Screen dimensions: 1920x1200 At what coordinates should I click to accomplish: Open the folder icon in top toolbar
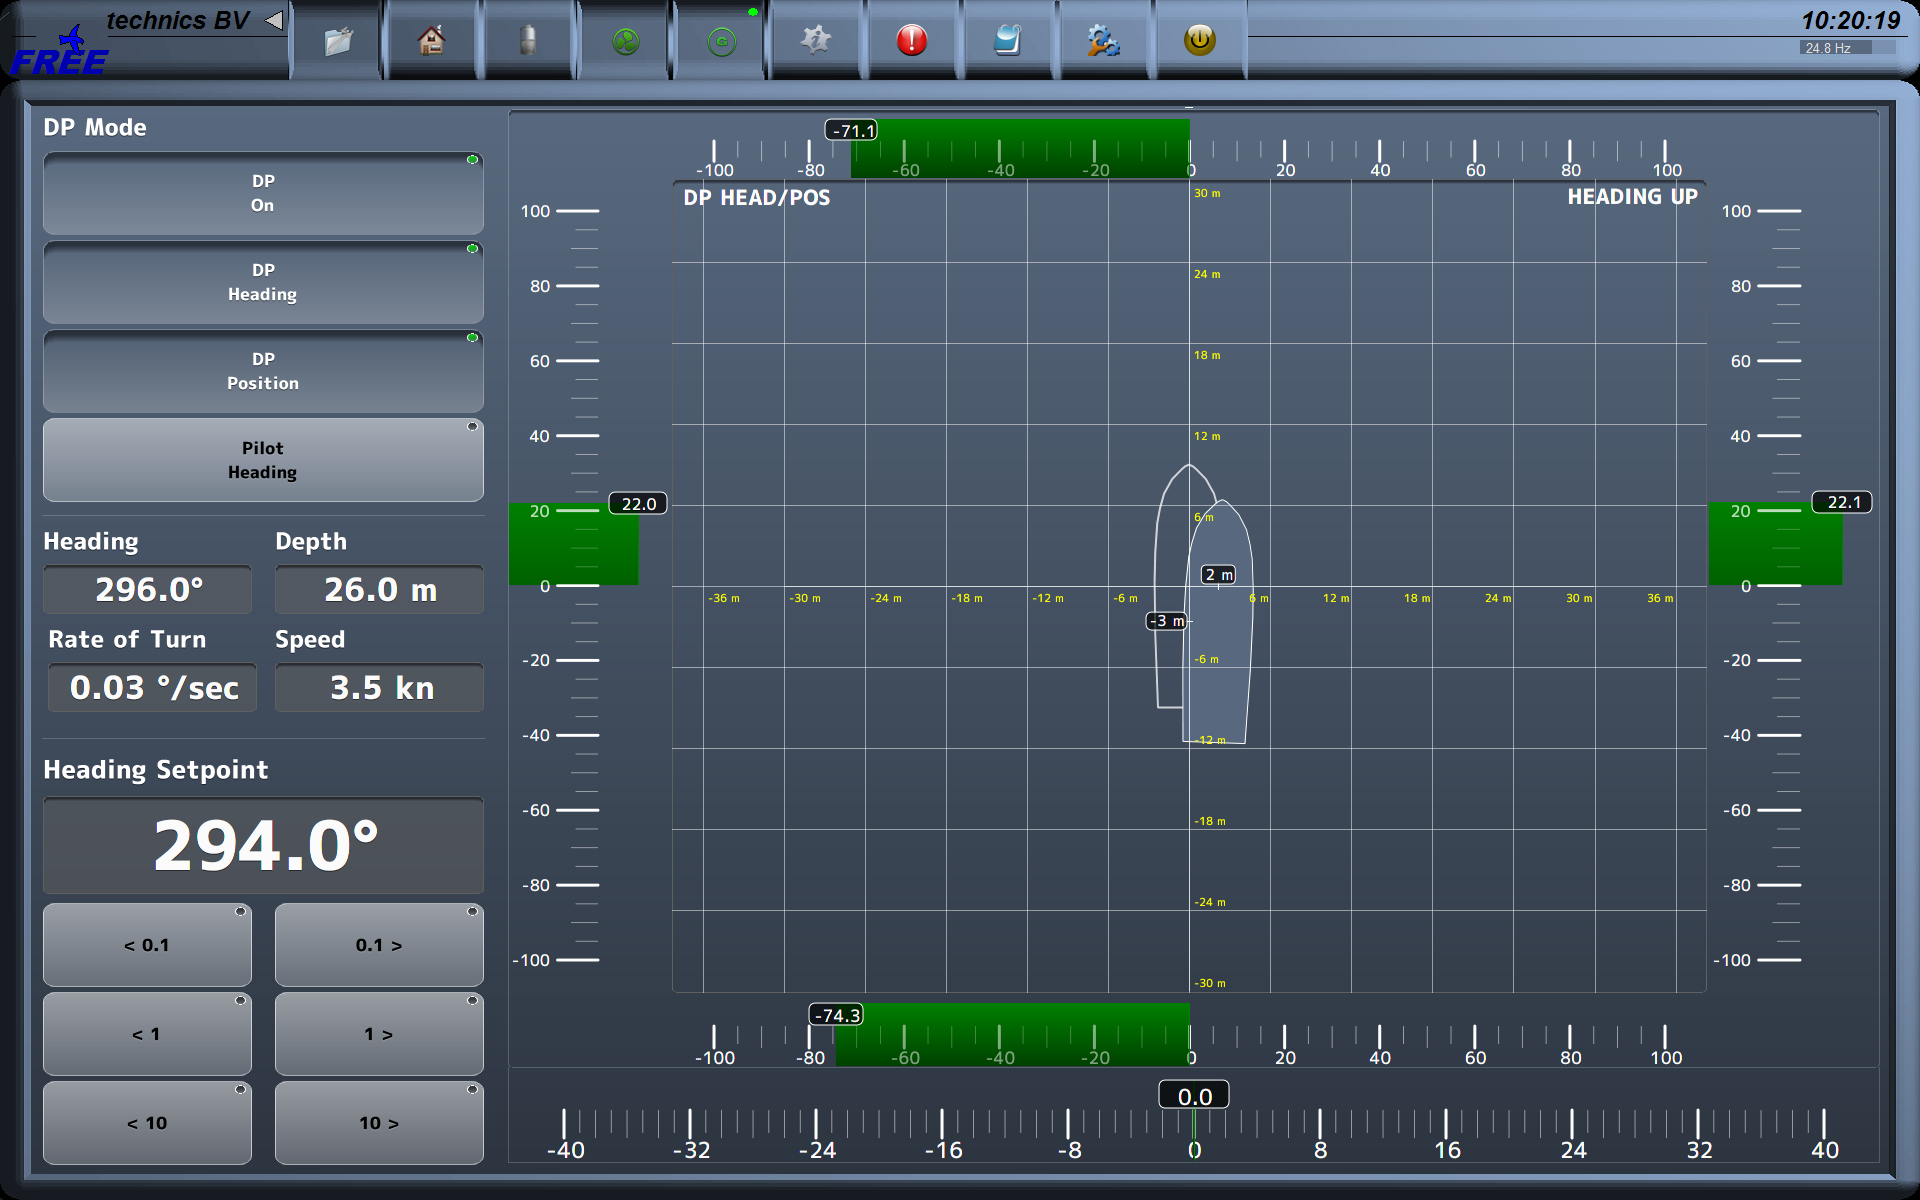[x=338, y=41]
